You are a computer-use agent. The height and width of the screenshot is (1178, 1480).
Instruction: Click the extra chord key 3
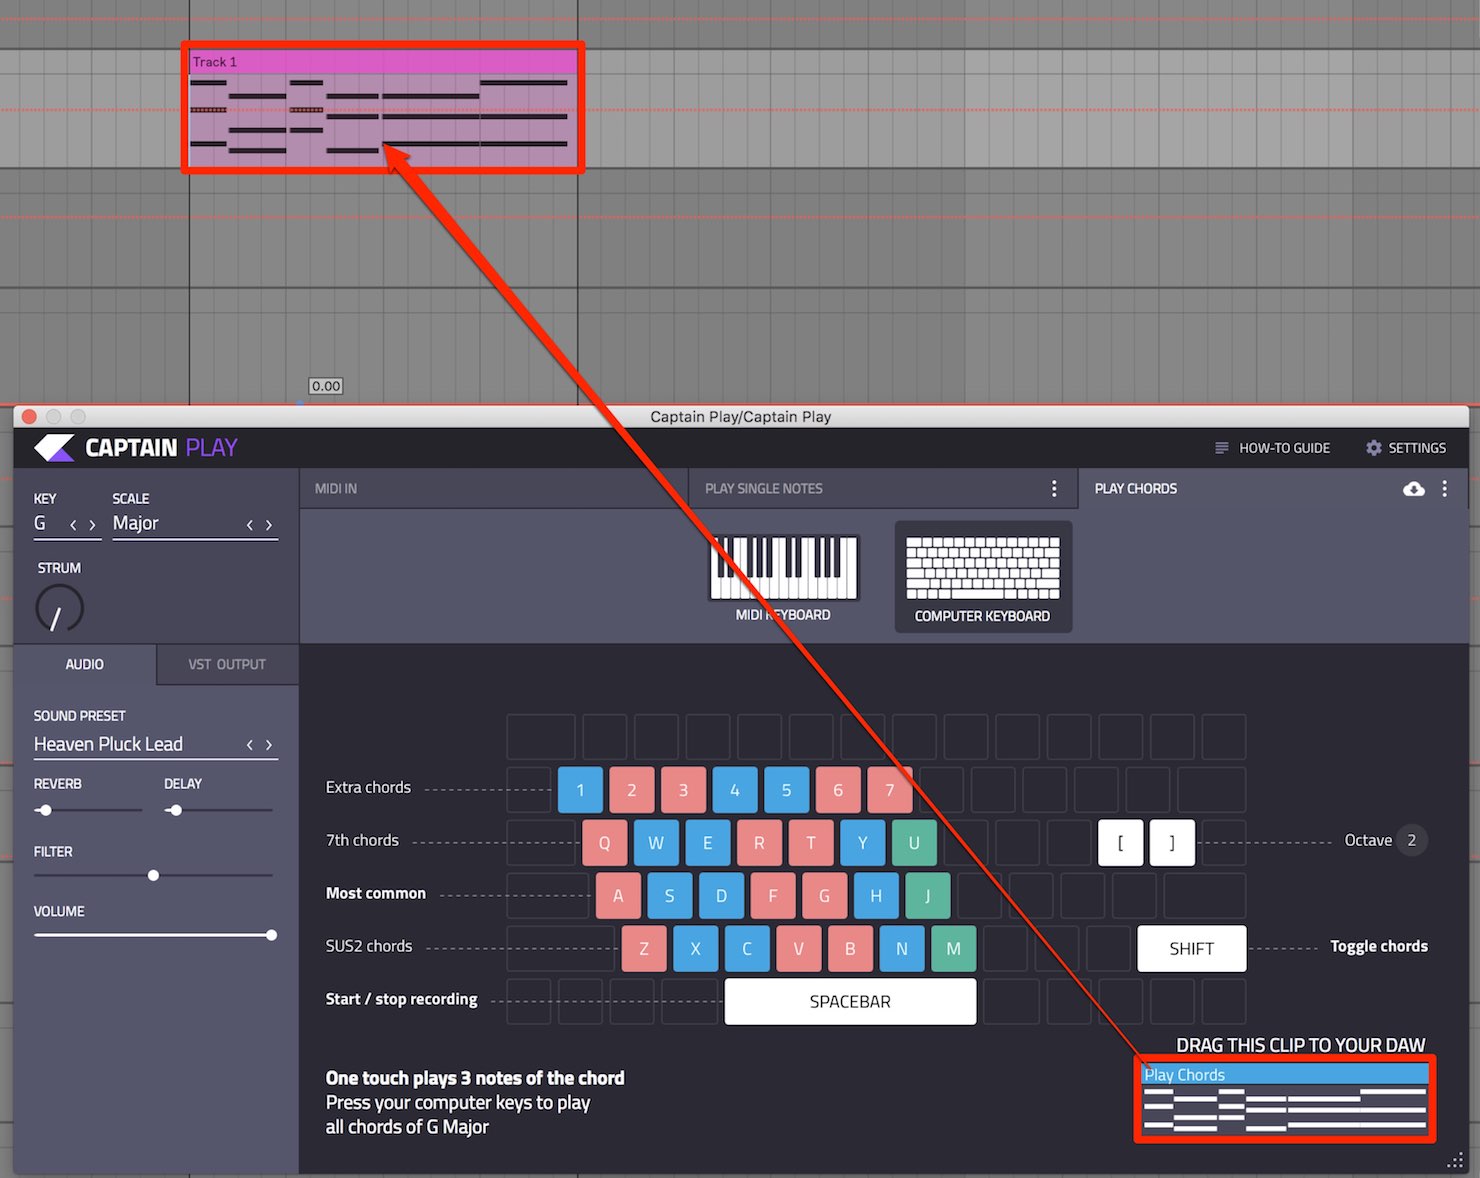683,790
